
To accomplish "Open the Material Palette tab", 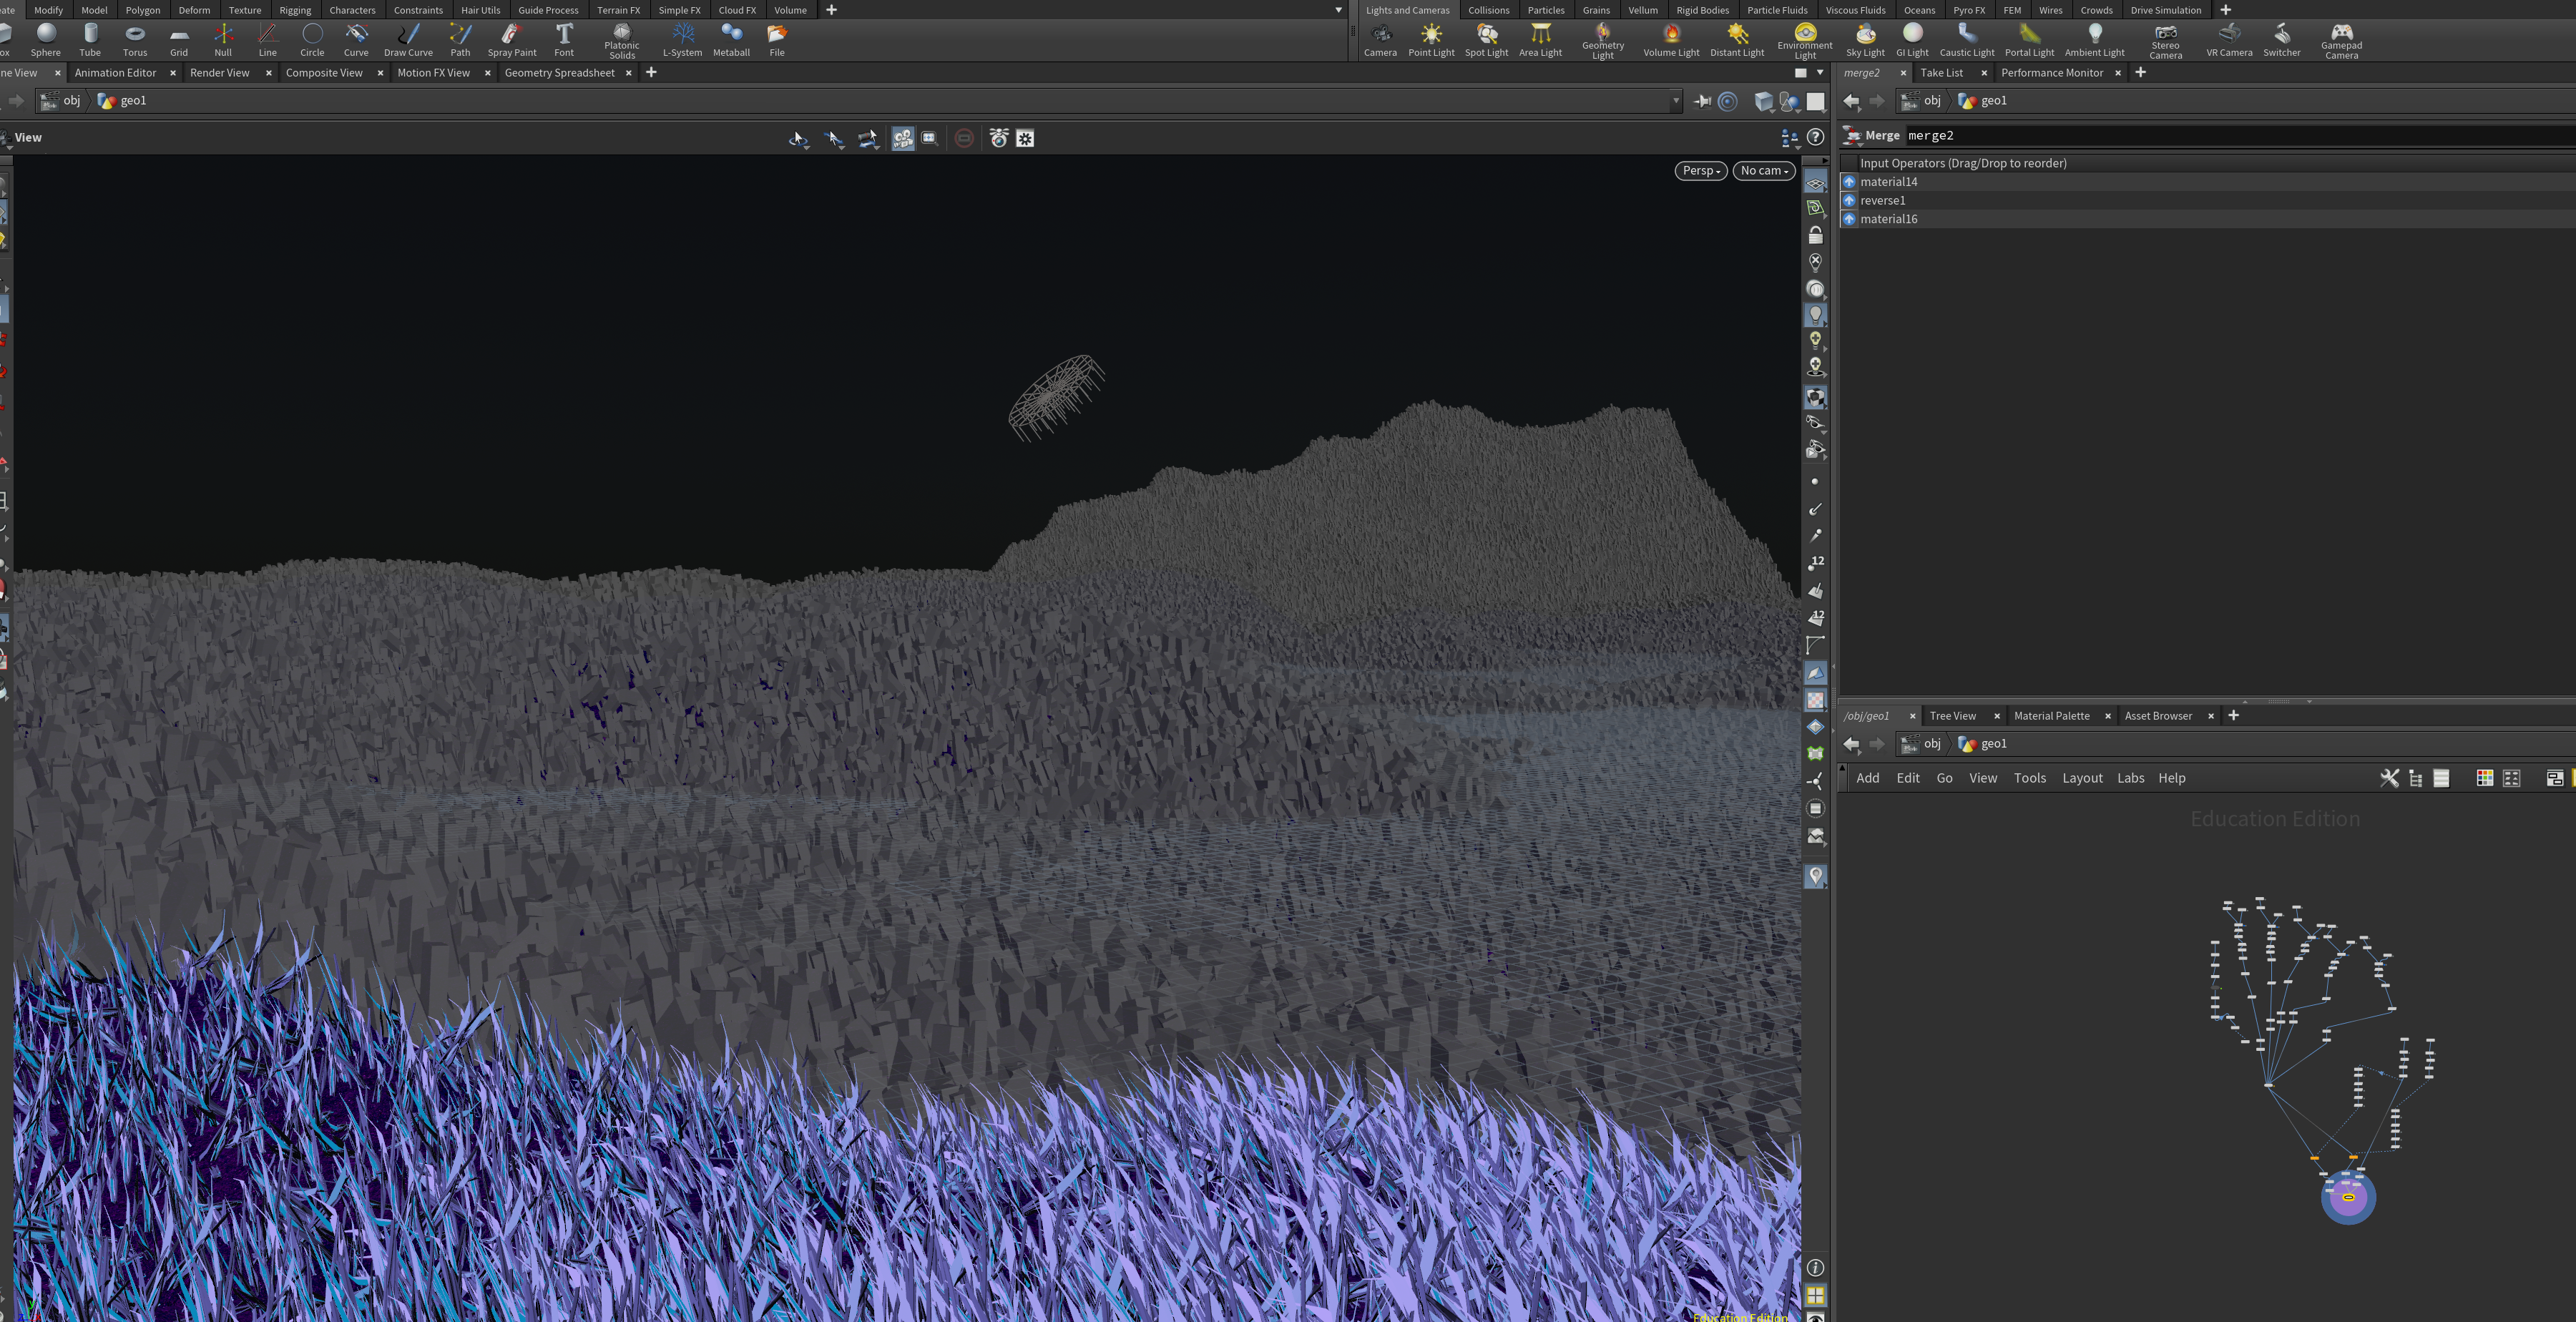I will (2051, 716).
